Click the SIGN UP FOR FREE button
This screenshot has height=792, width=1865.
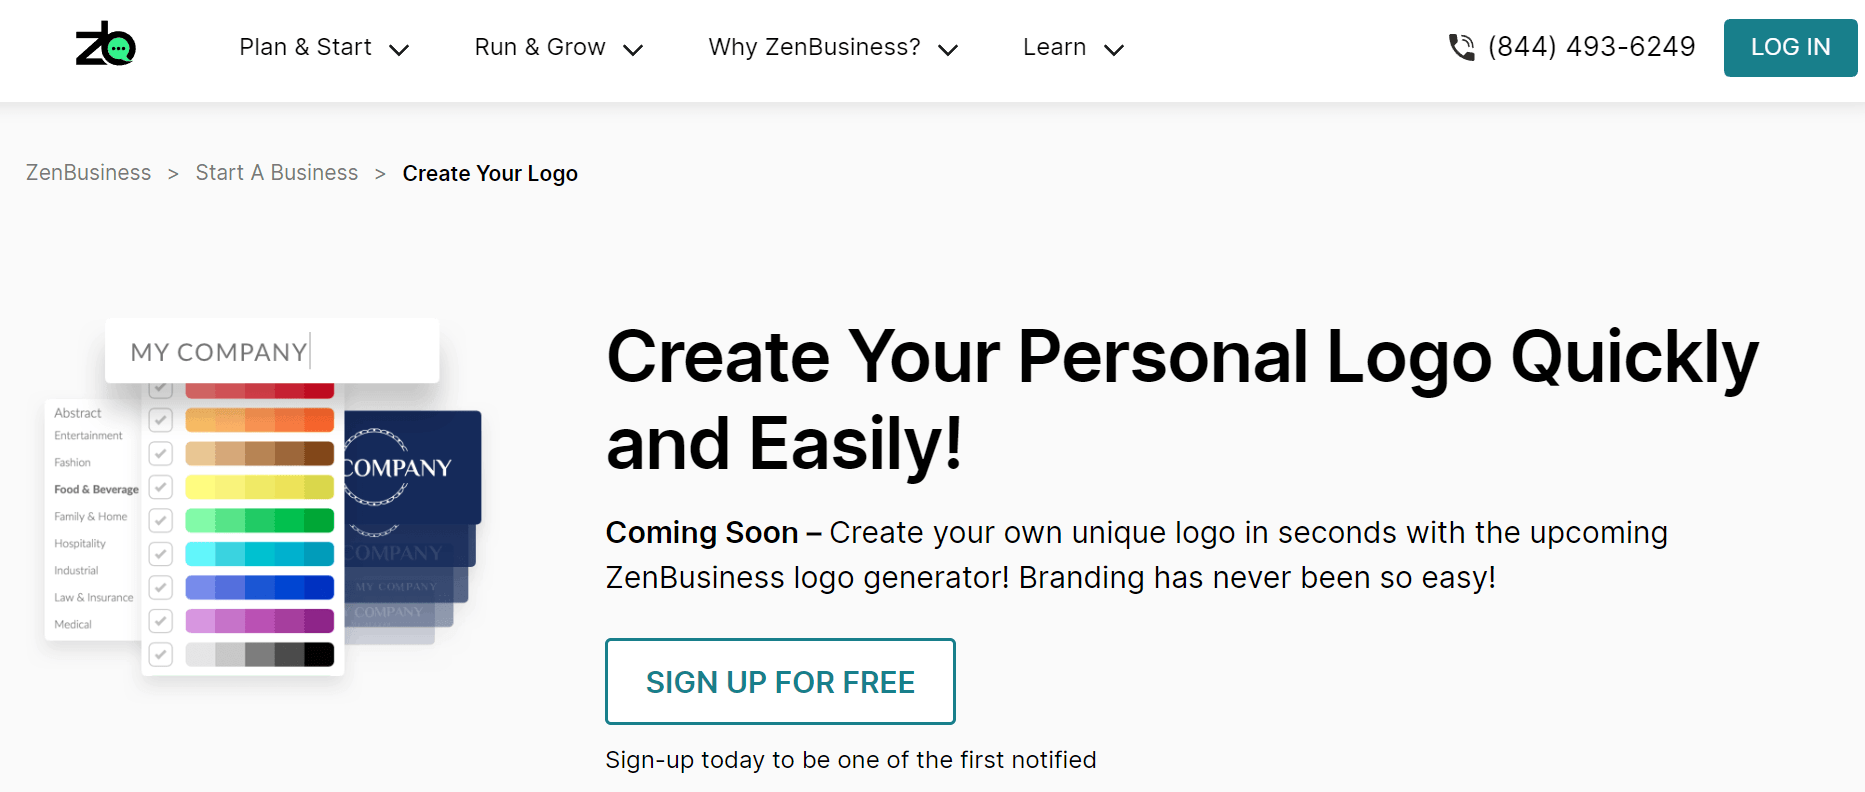(x=780, y=681)
